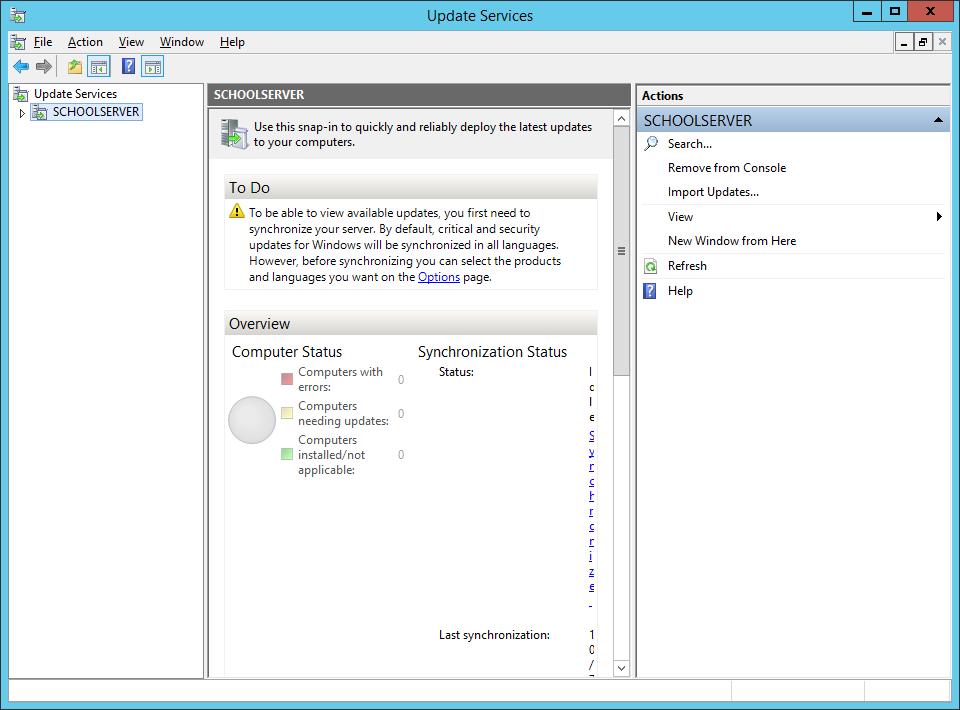This screenshot has width=960, height=710.
Task: Open the View submenu arrow in Actions
Action: pyautogui.click(x=939, y=217)
